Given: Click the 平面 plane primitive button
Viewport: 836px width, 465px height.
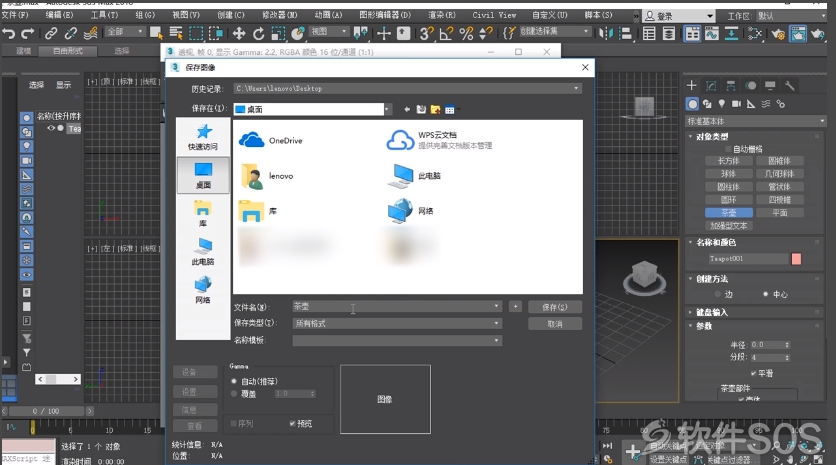Looking at the screenshot, I should [779, 212].
